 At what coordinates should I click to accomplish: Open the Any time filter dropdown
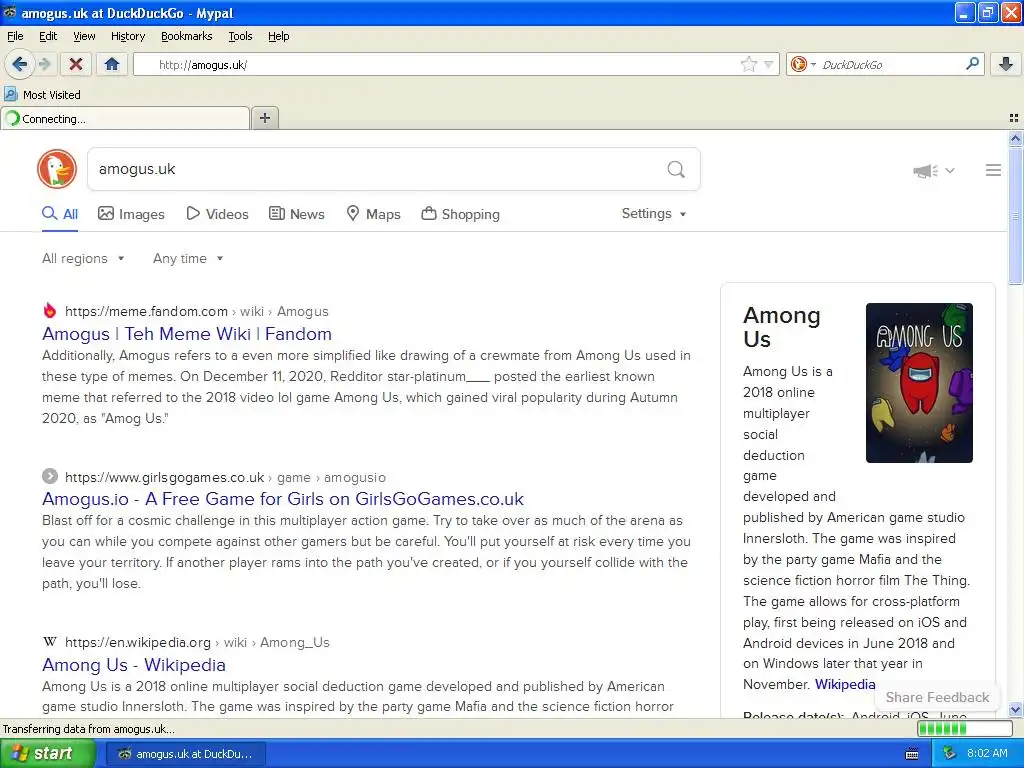[x=188, y=259]
